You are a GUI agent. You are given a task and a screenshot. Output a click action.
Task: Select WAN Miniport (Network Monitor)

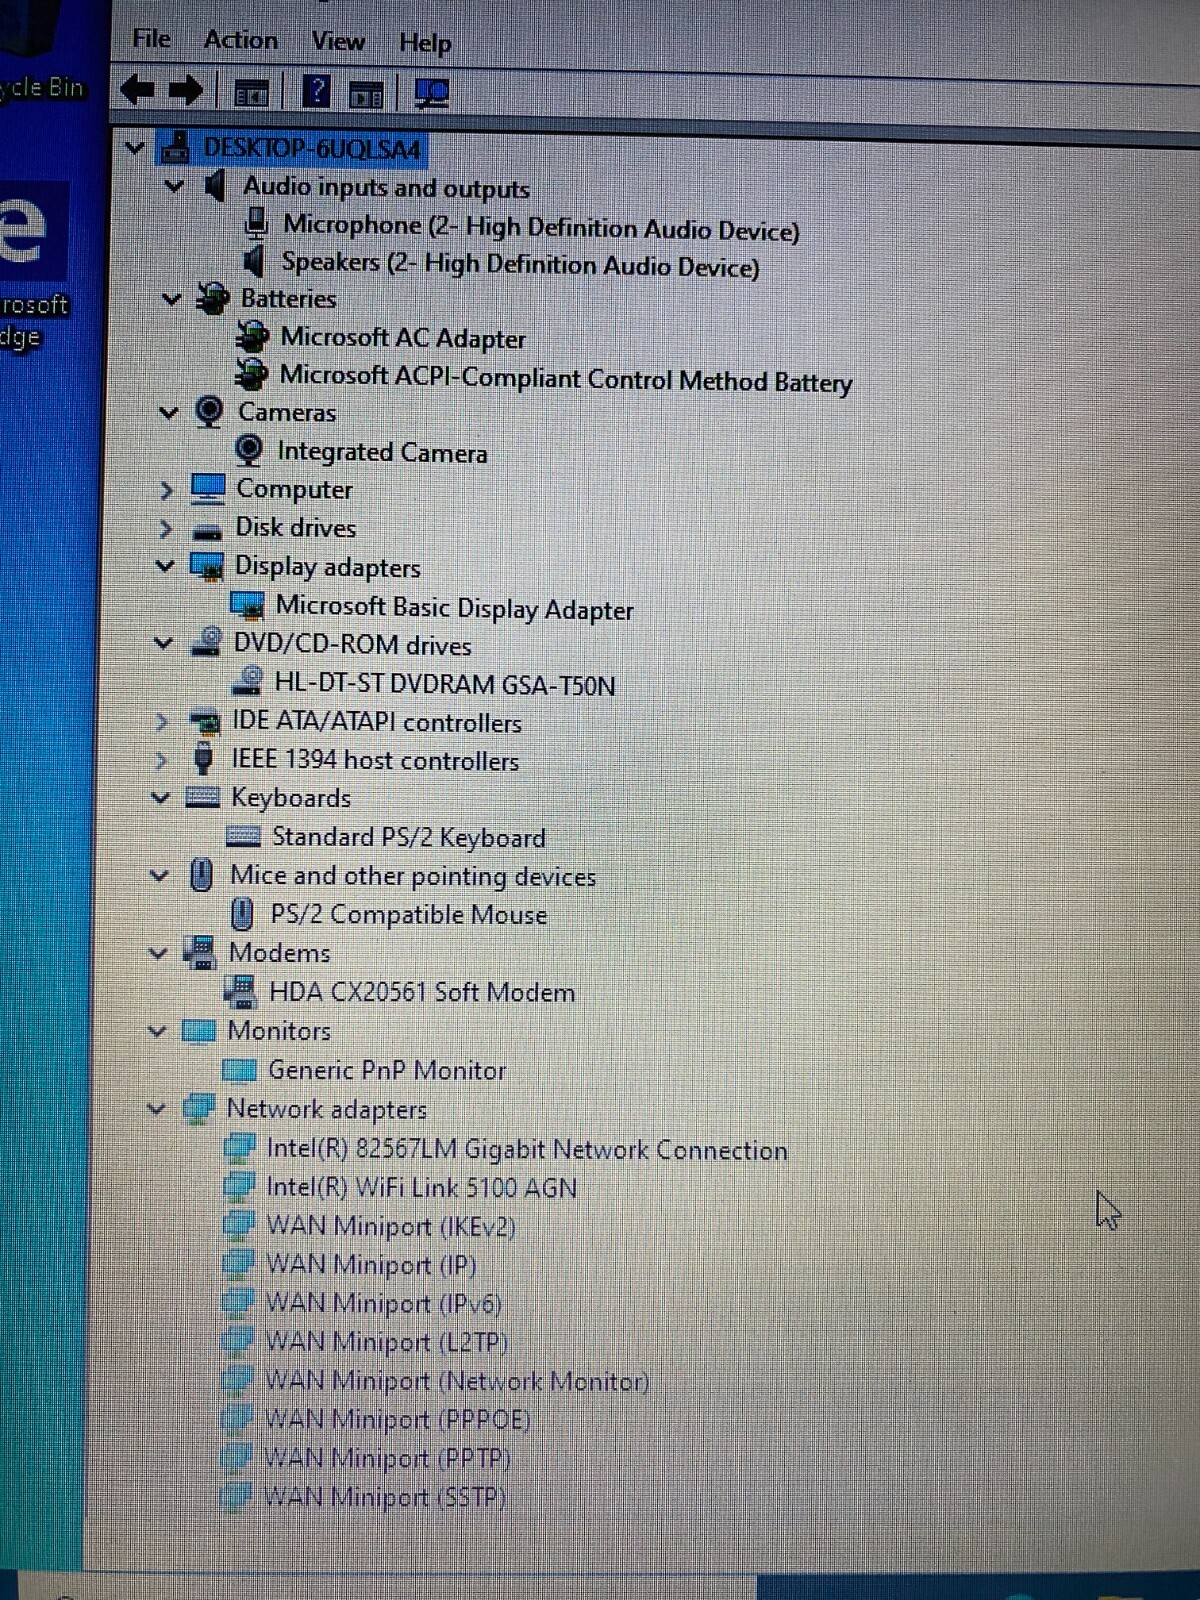pyautogui.click(x=456, y=1381)
